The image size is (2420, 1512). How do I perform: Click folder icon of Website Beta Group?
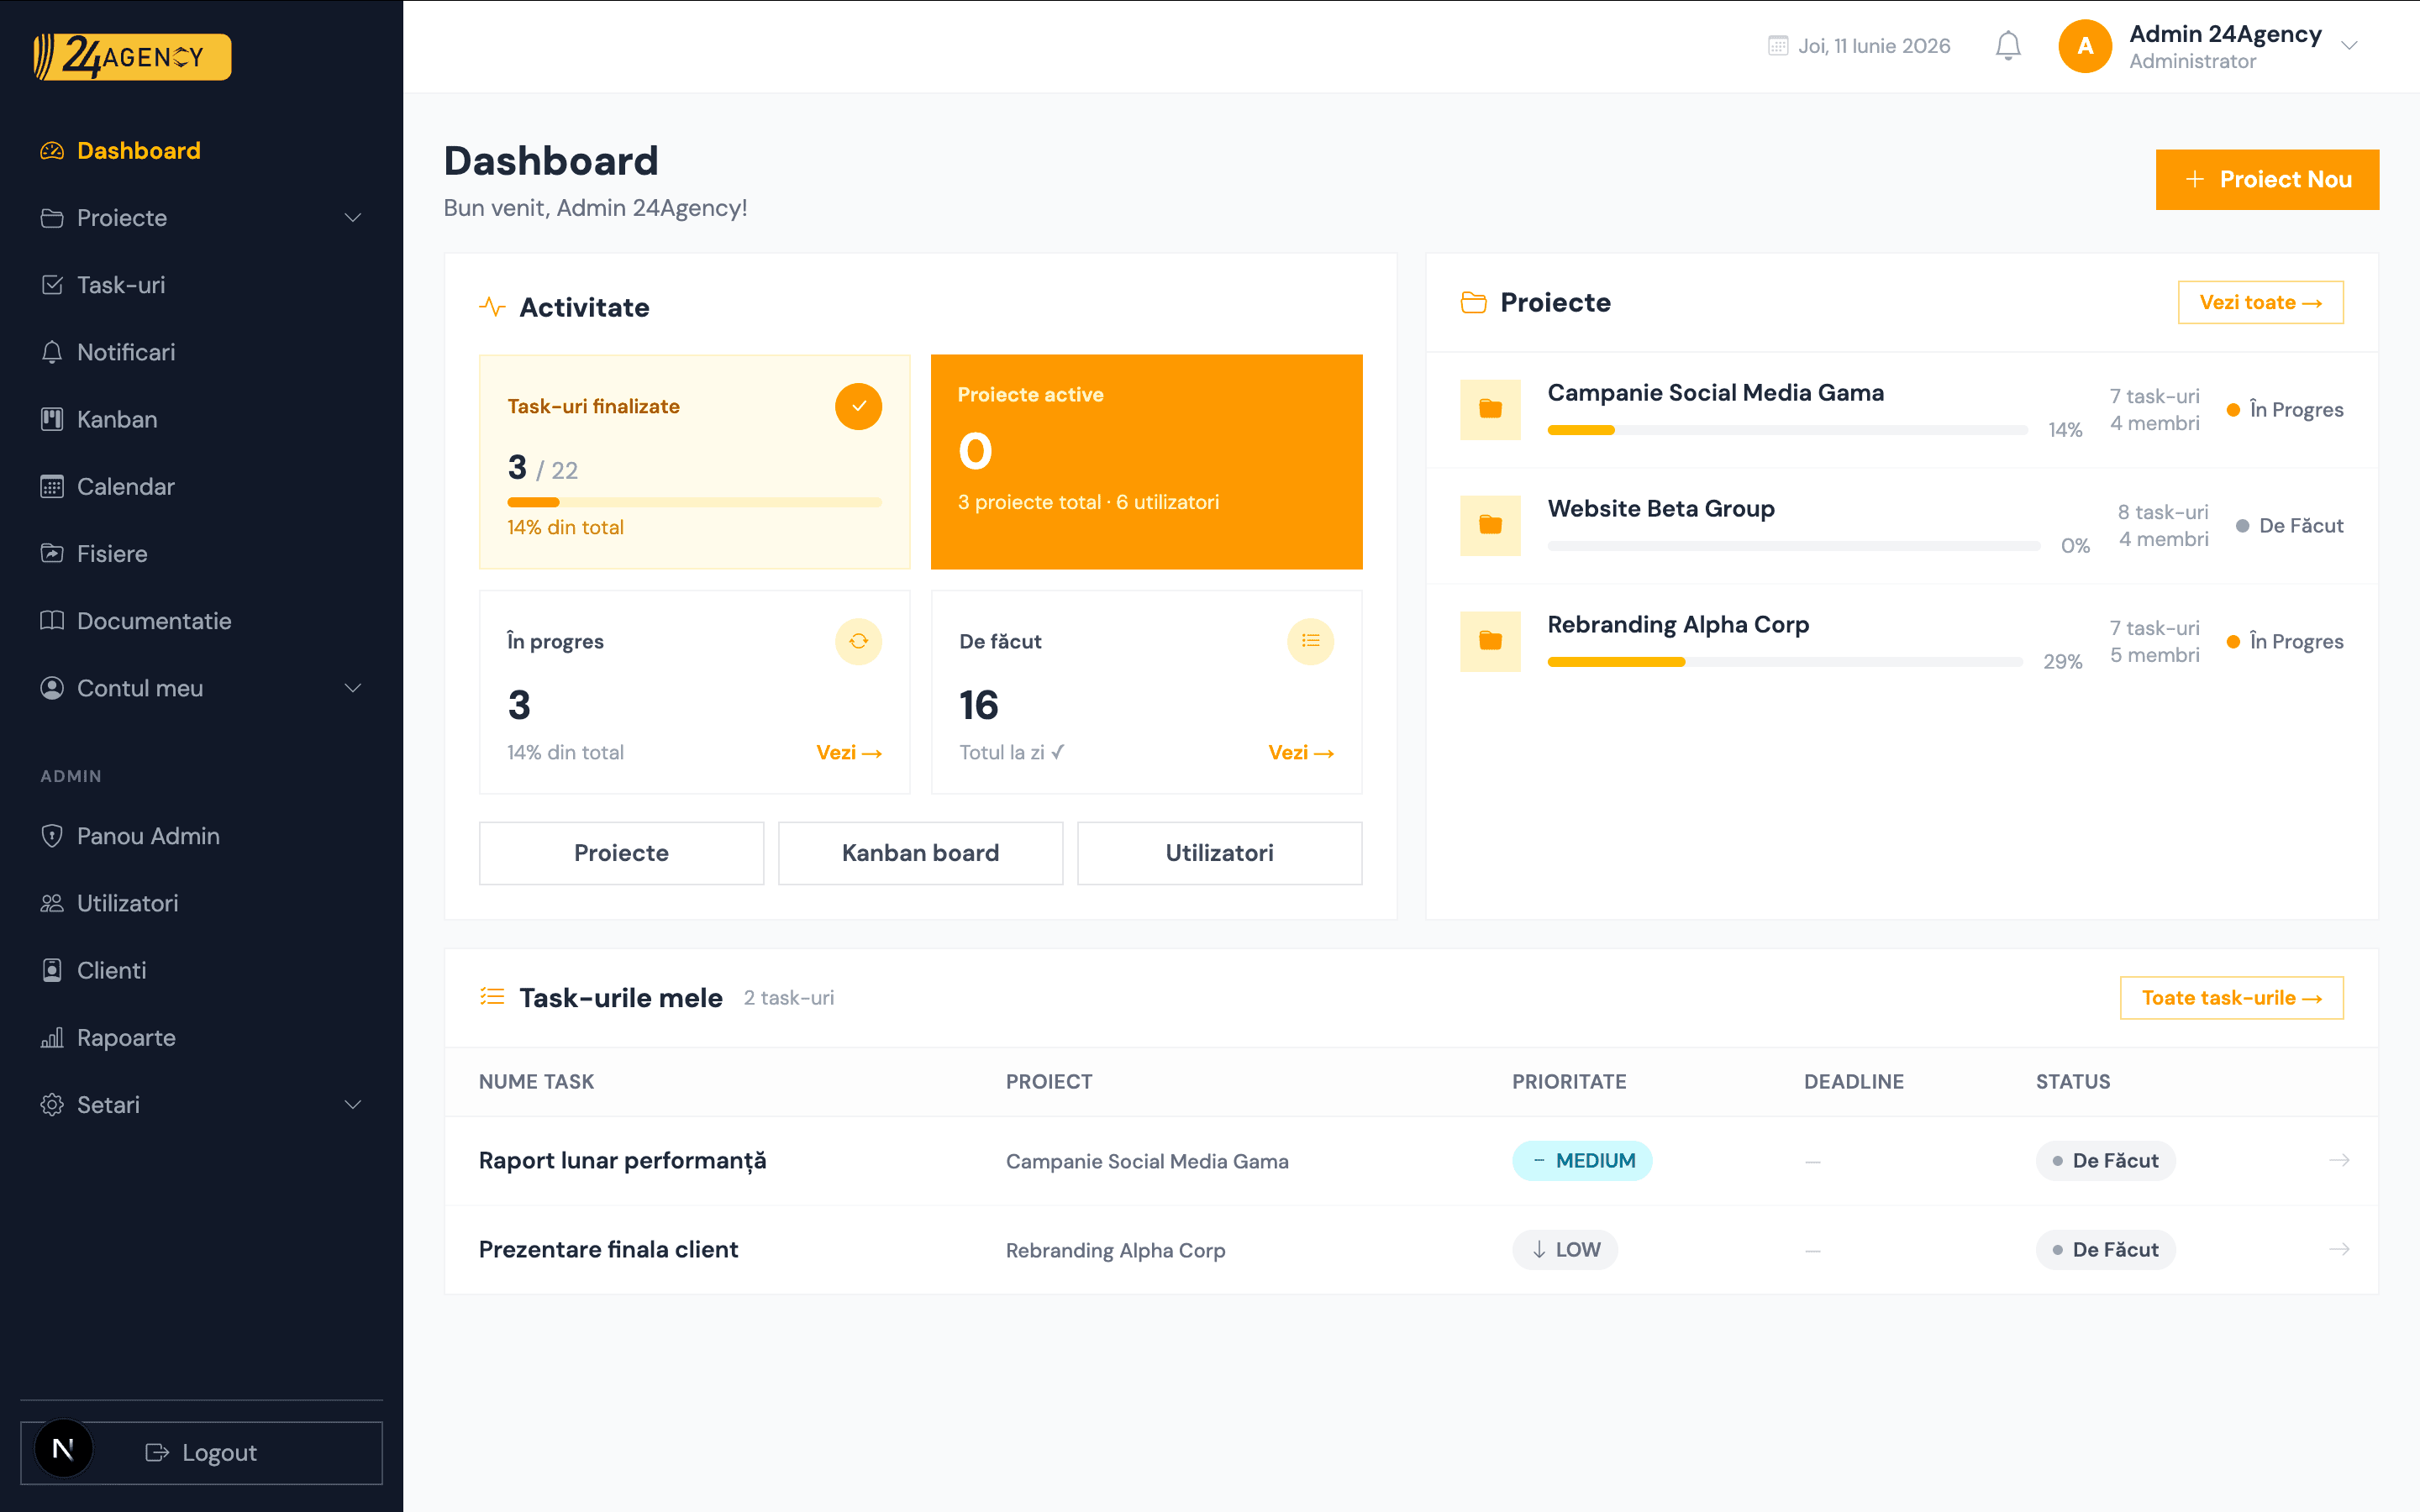pyautogui.click(x=1490, y=525)
